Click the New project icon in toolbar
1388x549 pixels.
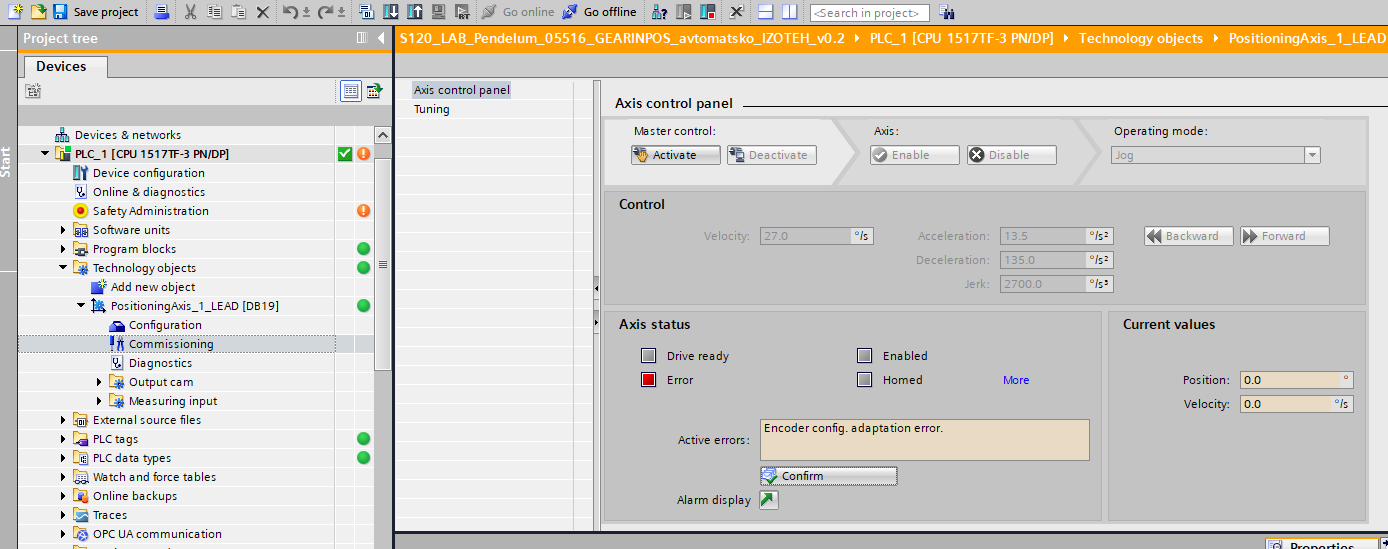coord(14,12)
